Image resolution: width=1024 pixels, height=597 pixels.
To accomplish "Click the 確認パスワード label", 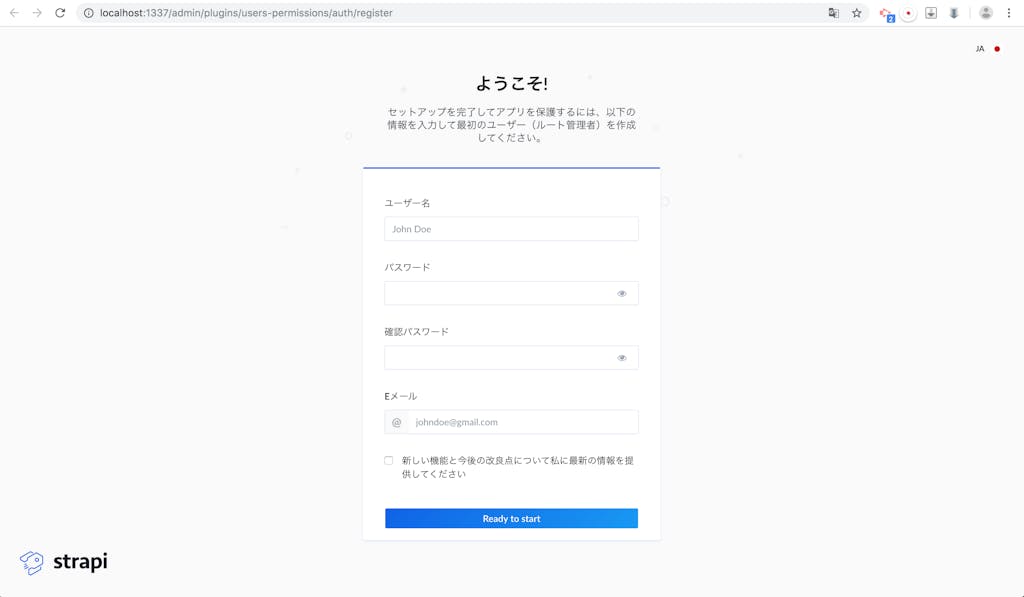I will coord(416,332).
